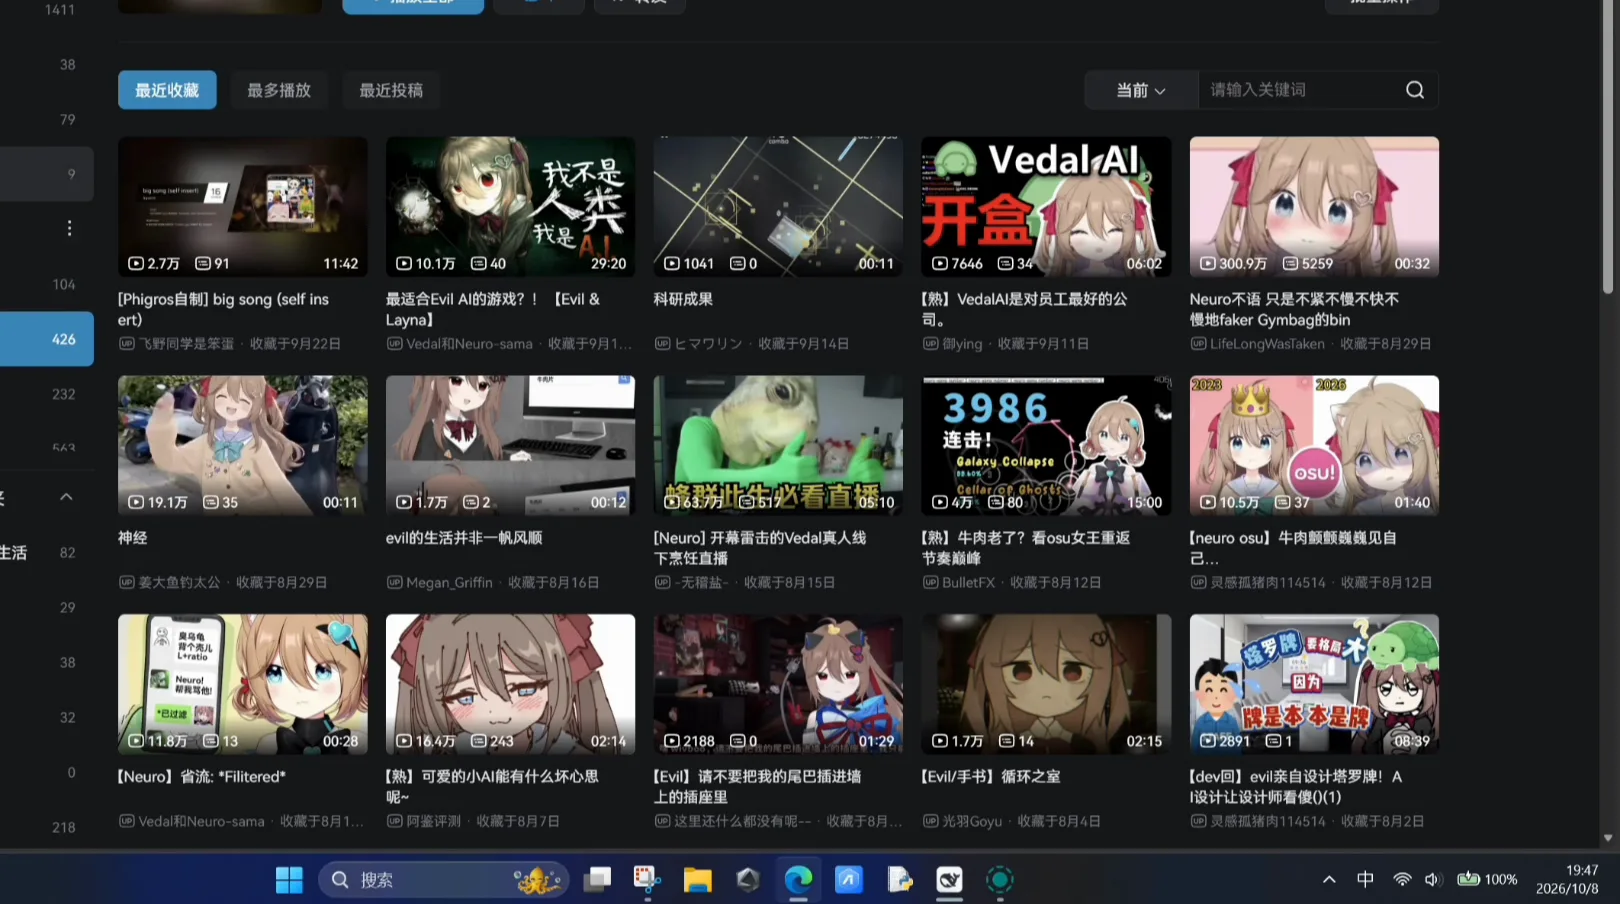Open the 科研成果 video thumbnail

(778, 207)
